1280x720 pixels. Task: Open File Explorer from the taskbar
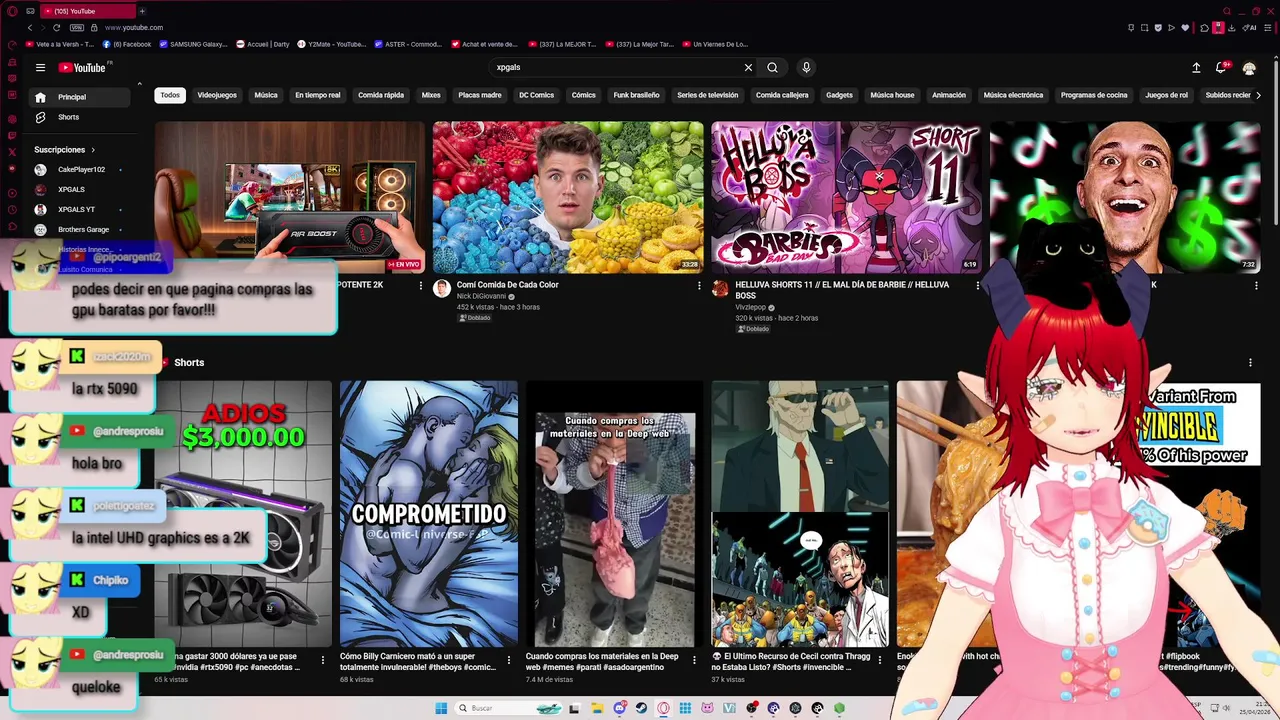point(597,708)
